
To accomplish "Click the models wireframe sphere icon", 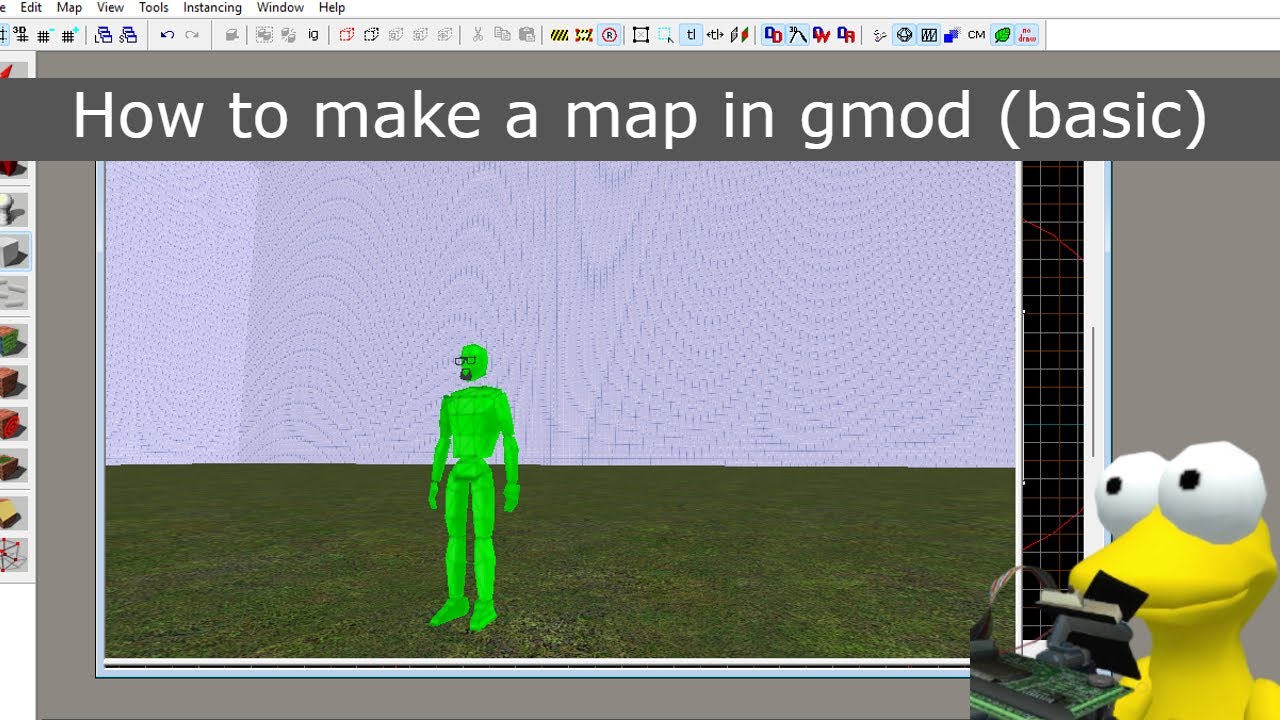I will coord(904,35).
